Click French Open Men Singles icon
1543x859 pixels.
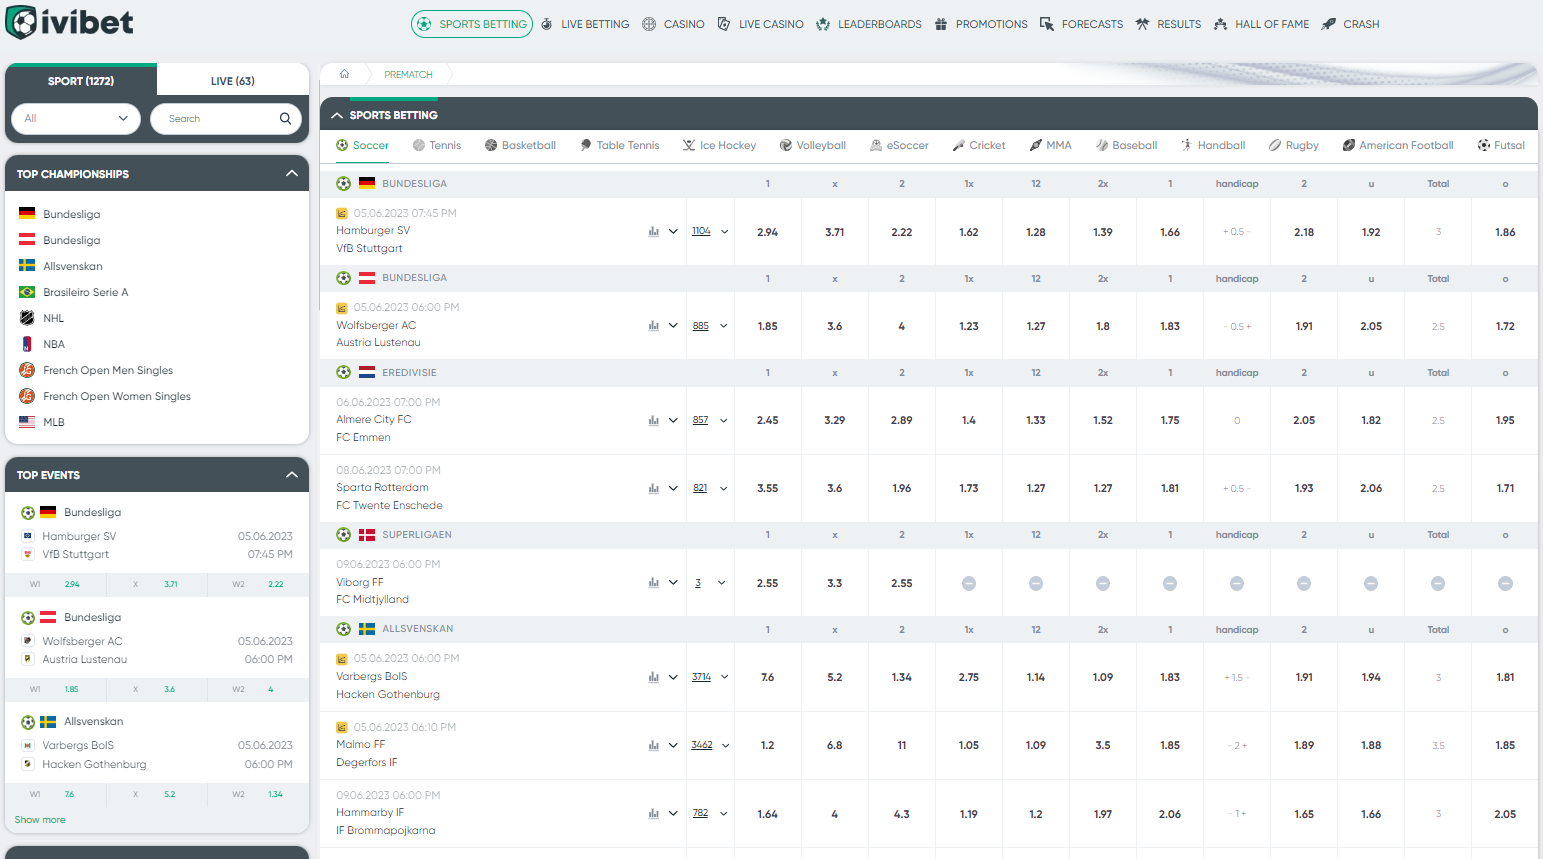[x=27, y=370]
